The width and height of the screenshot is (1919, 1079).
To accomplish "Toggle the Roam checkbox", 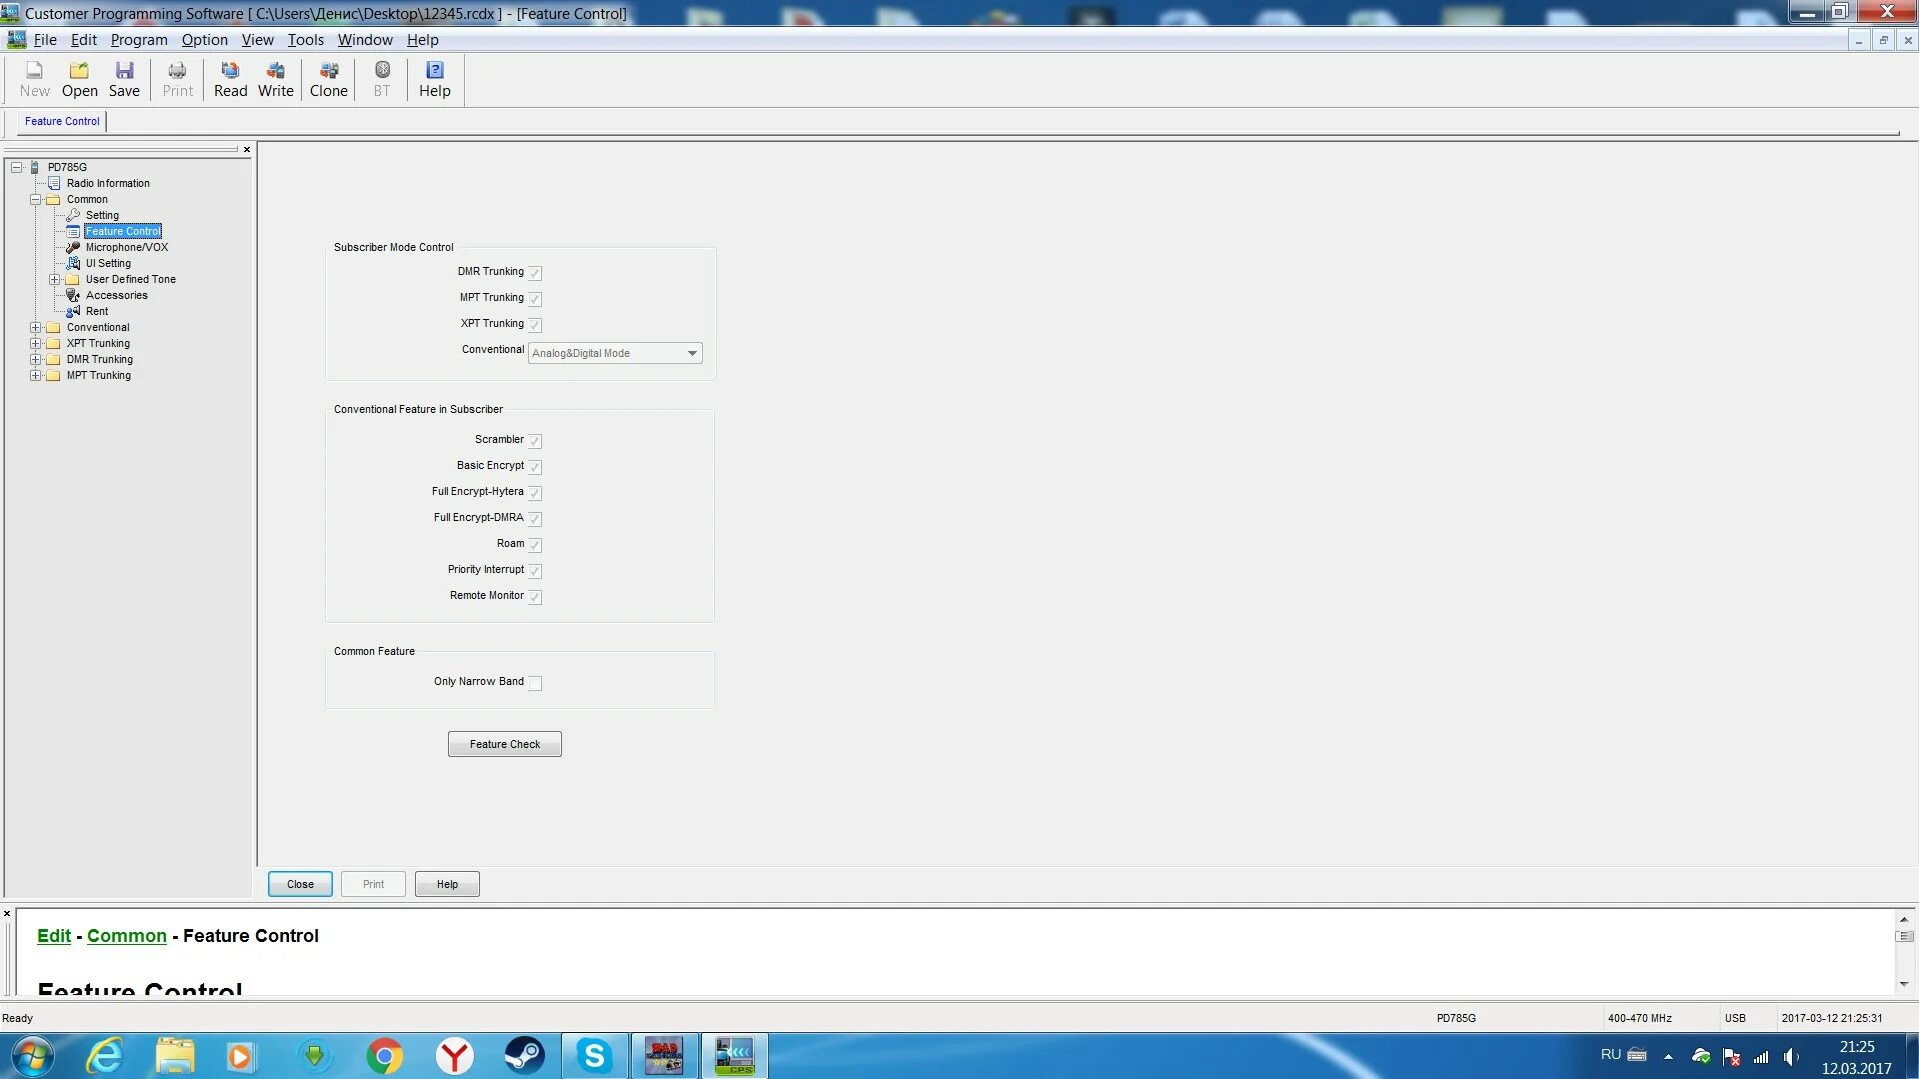I will click(x=535, y=545).
